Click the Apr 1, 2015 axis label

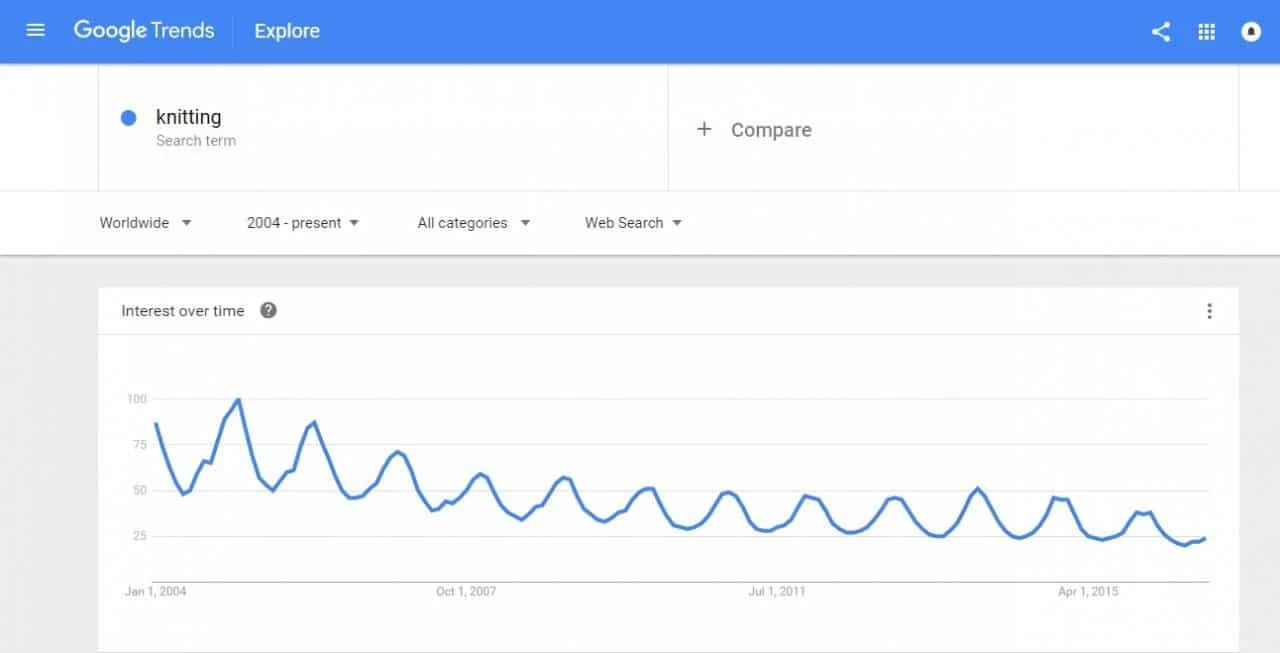pyautogui.click(x=1088, y=592)
